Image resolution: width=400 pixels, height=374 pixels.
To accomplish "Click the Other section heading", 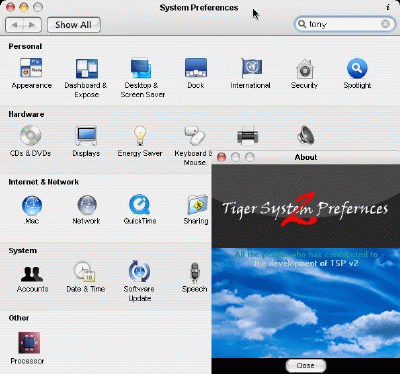I will pos(19,318).
